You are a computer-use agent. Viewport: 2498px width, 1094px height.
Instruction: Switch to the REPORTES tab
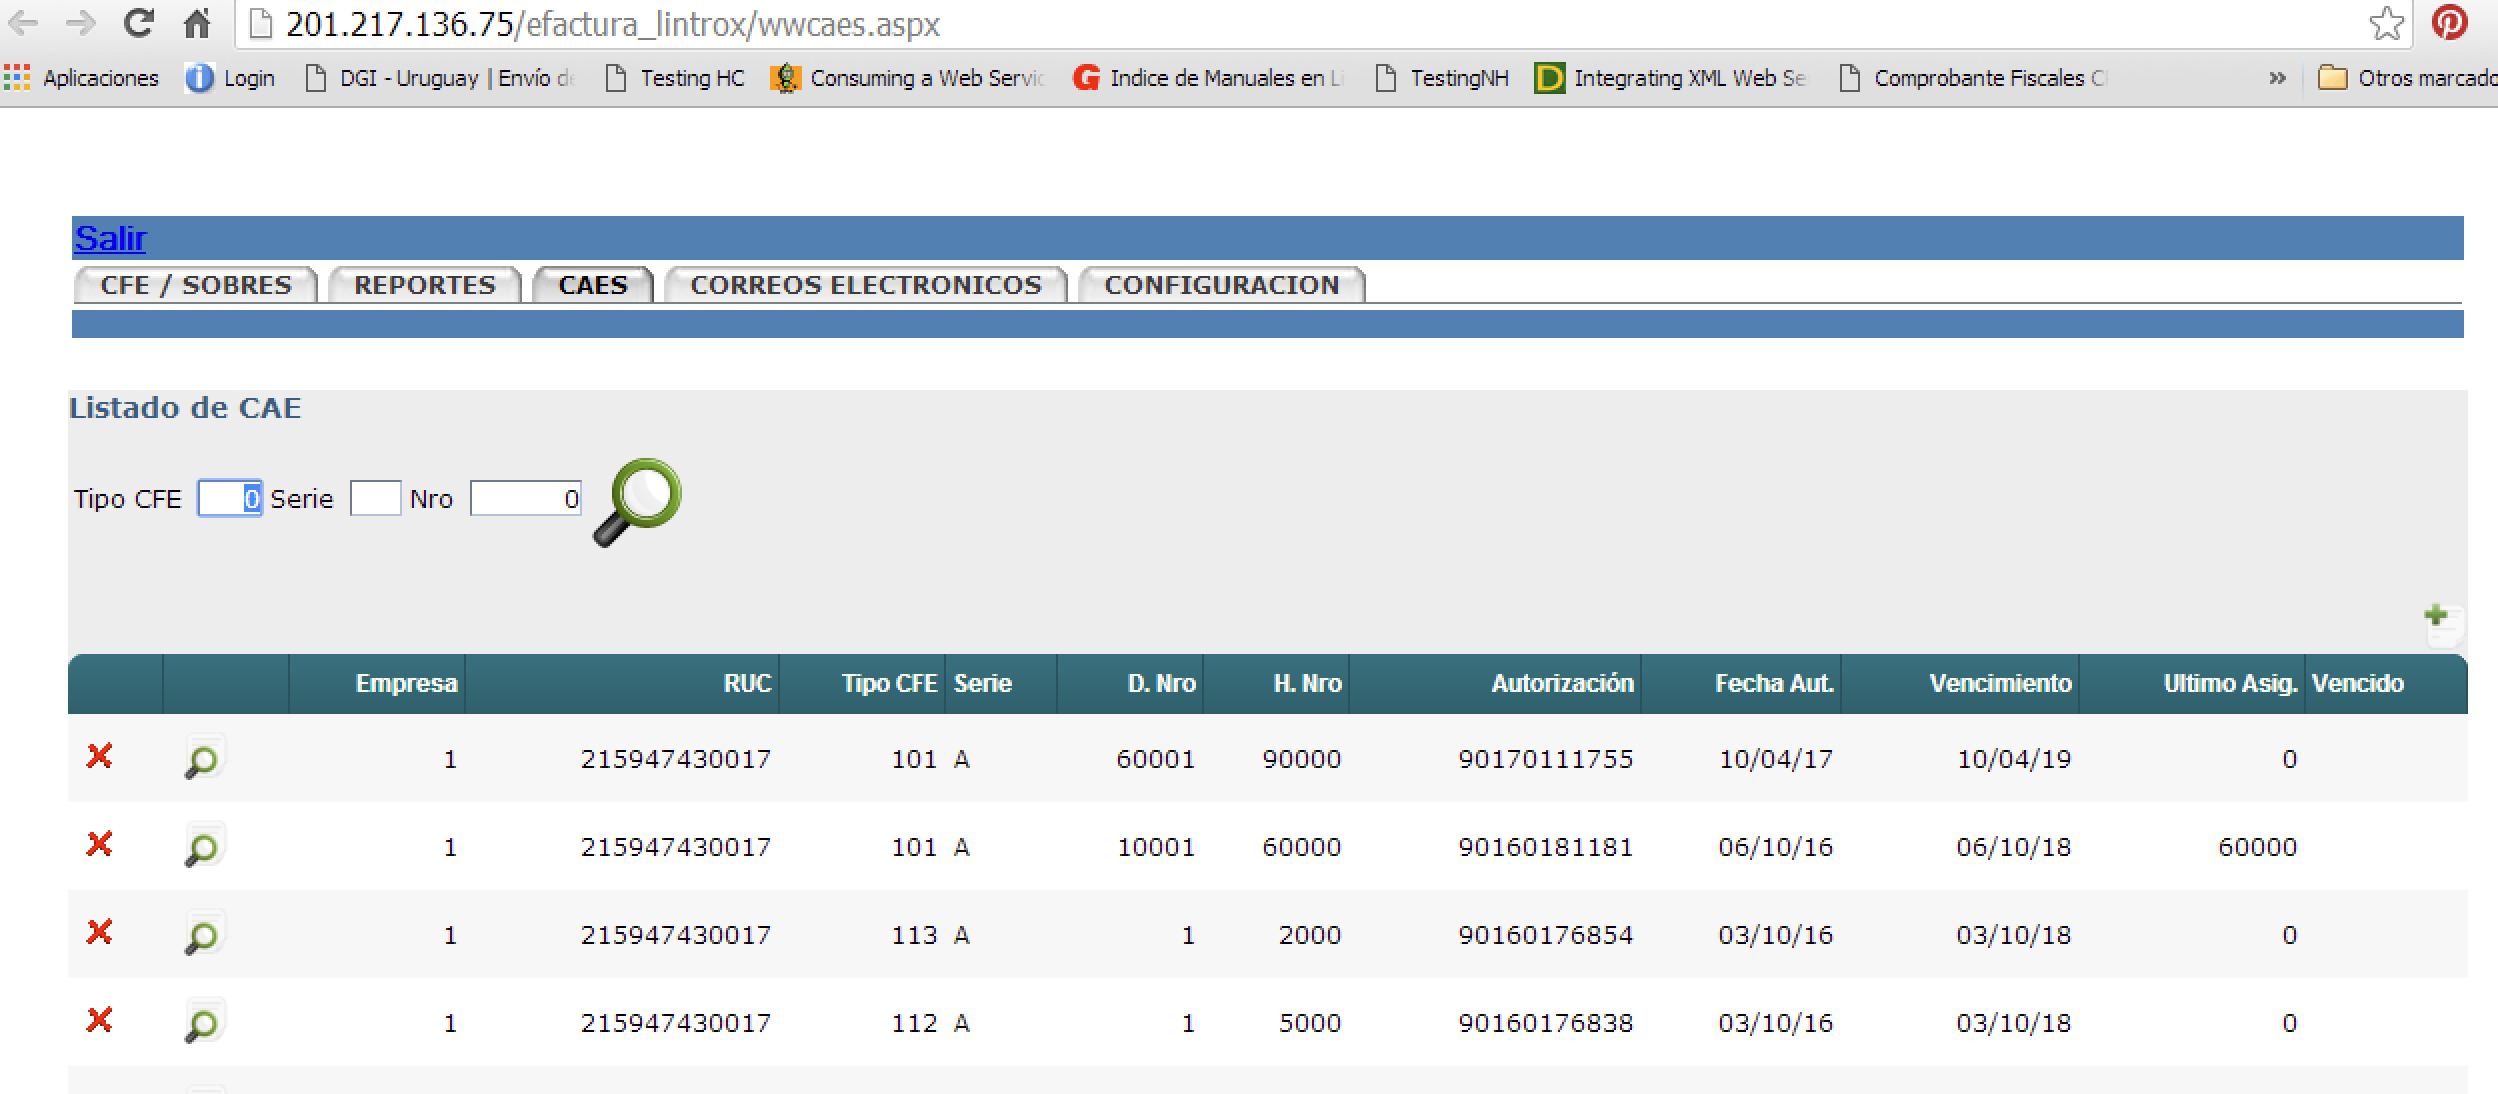tap(425, 285)
